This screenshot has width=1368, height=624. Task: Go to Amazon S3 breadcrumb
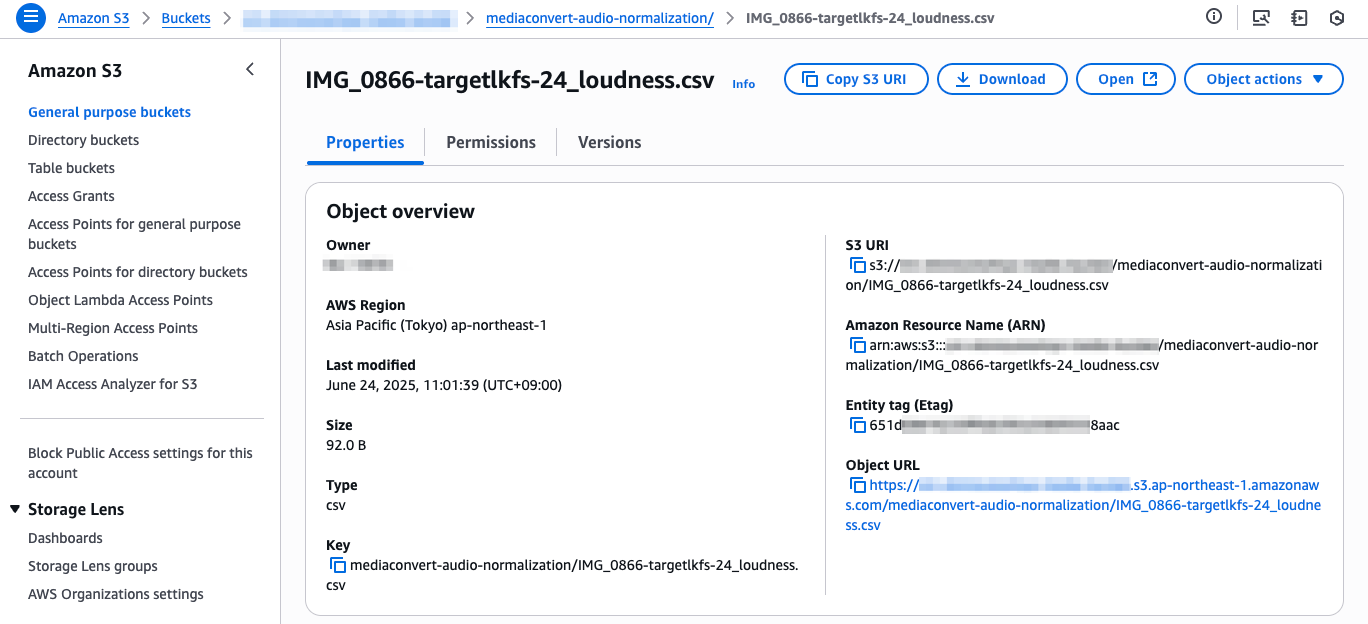93,18
